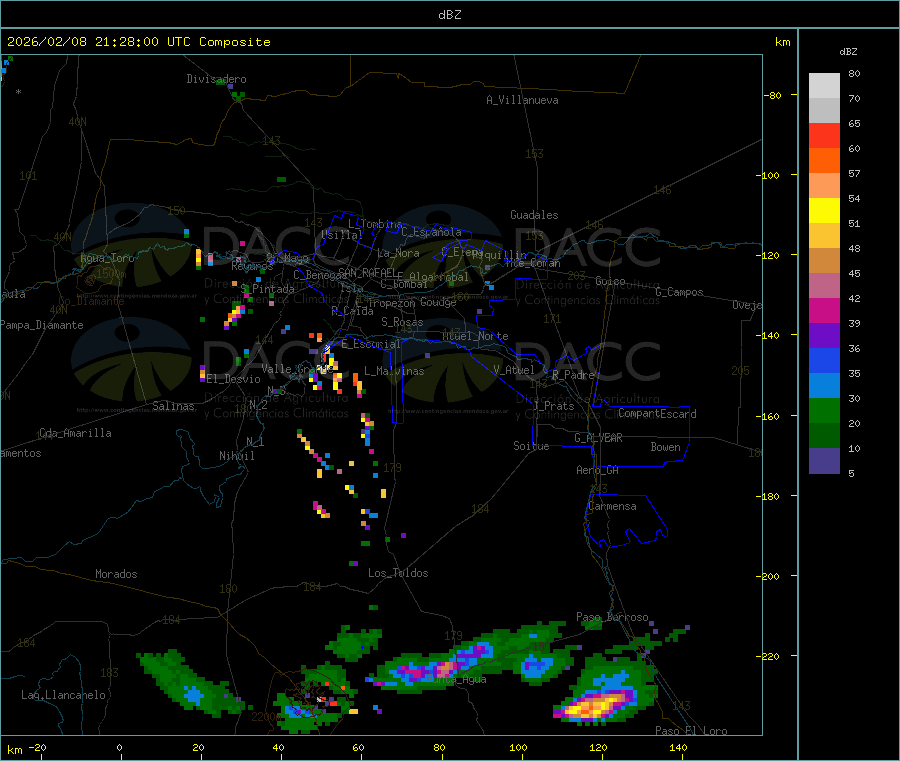Click the Los_Toldos map label
Image resolution: width=900 pixels, height=761 pixels.
pos(398,573)
